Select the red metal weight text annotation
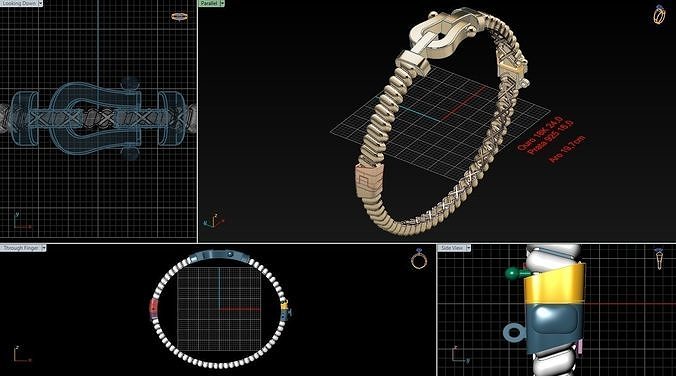The image size is (676, 376). tap(551, 140)
